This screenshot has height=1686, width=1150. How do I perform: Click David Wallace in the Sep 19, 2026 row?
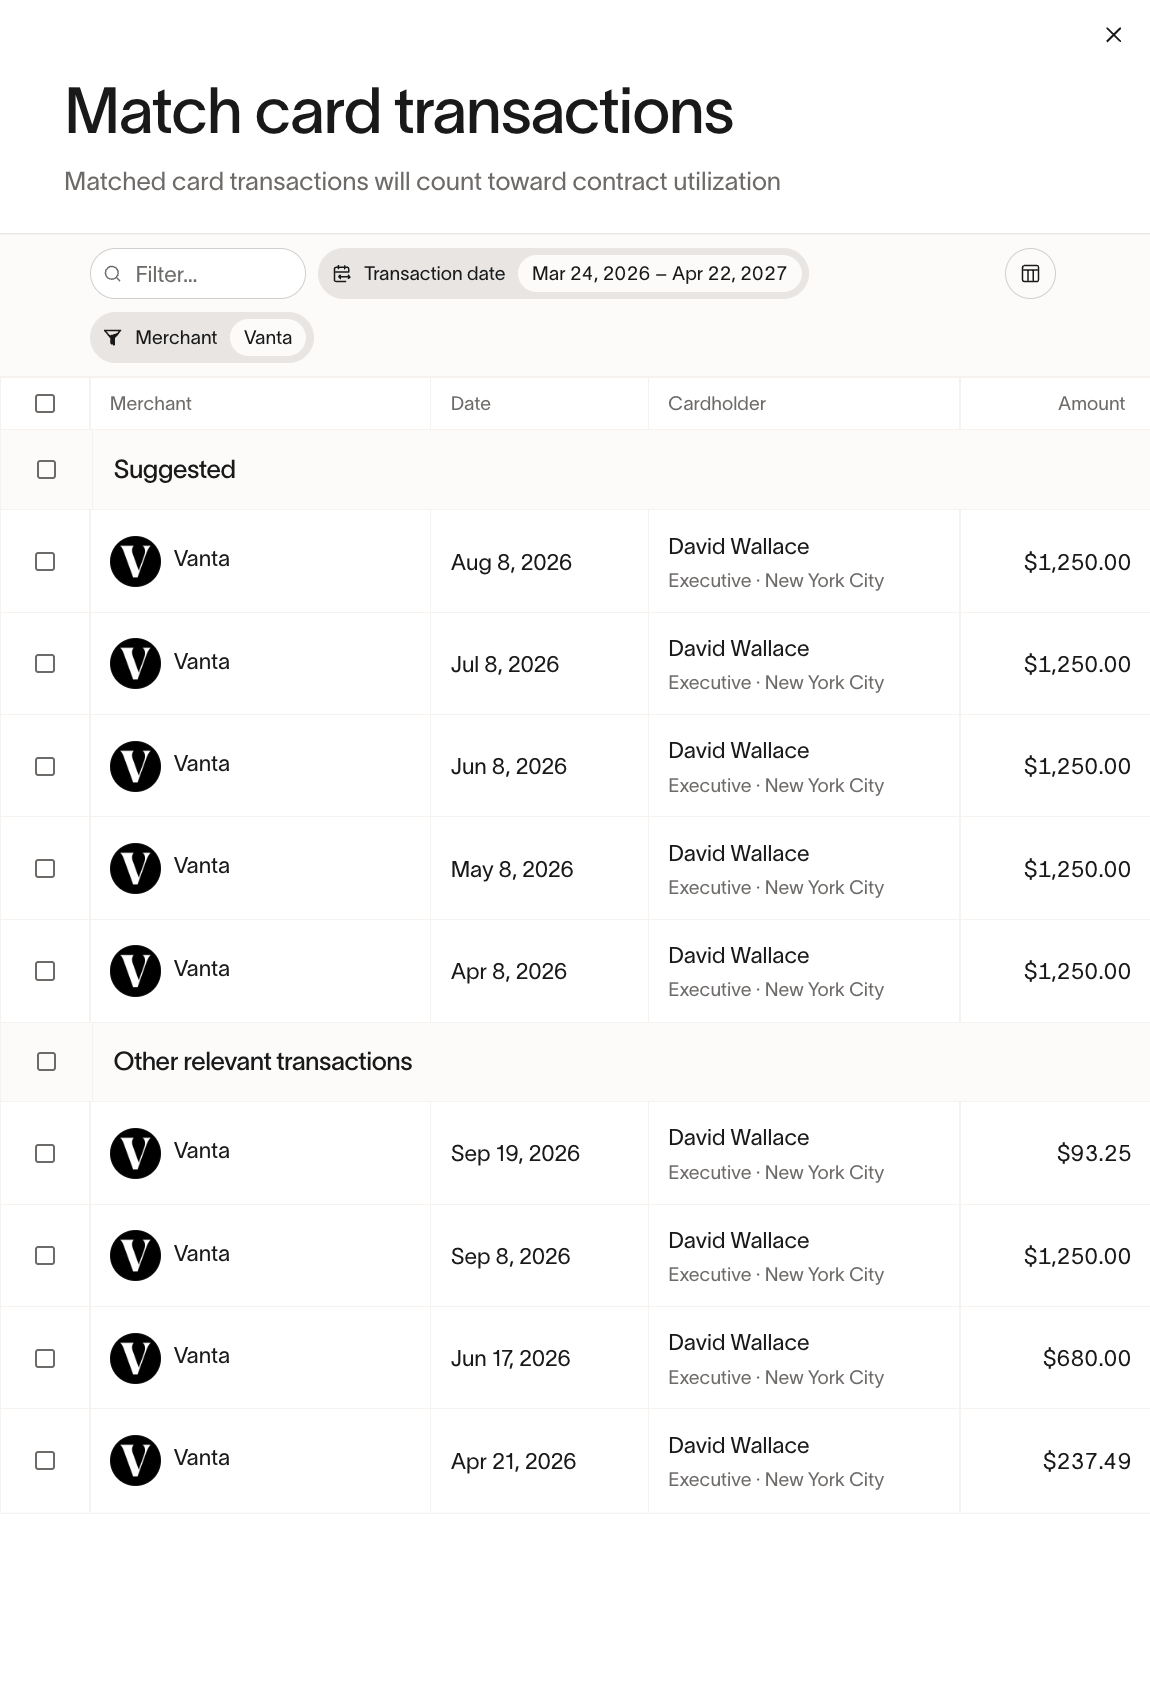coord(739,1138)
